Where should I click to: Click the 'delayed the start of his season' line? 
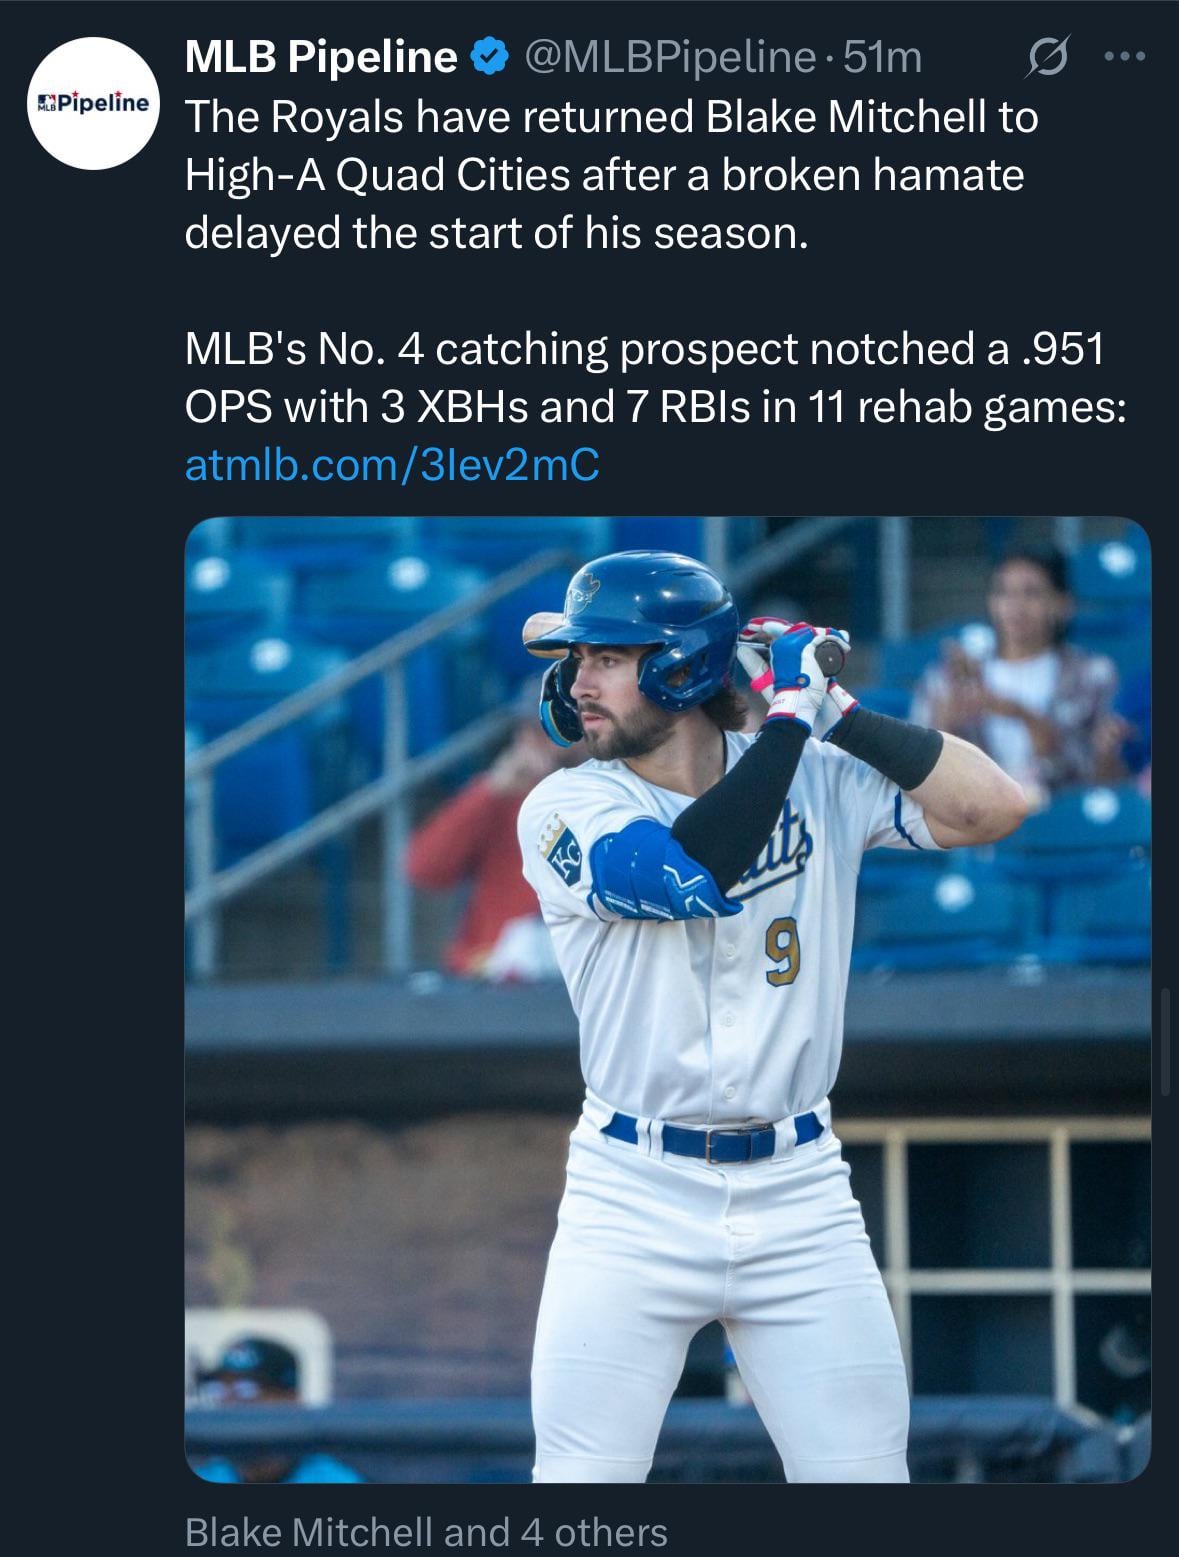496,233
